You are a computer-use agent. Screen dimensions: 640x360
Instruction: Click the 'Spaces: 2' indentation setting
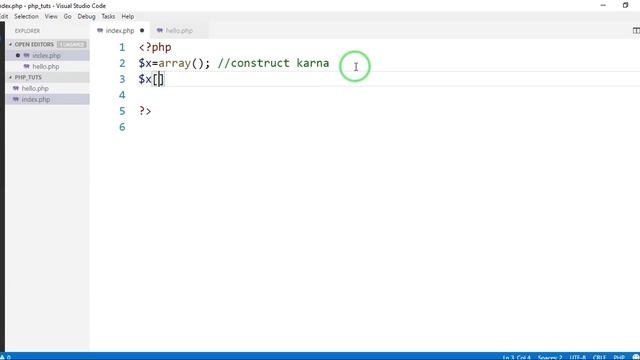(550, 357)
